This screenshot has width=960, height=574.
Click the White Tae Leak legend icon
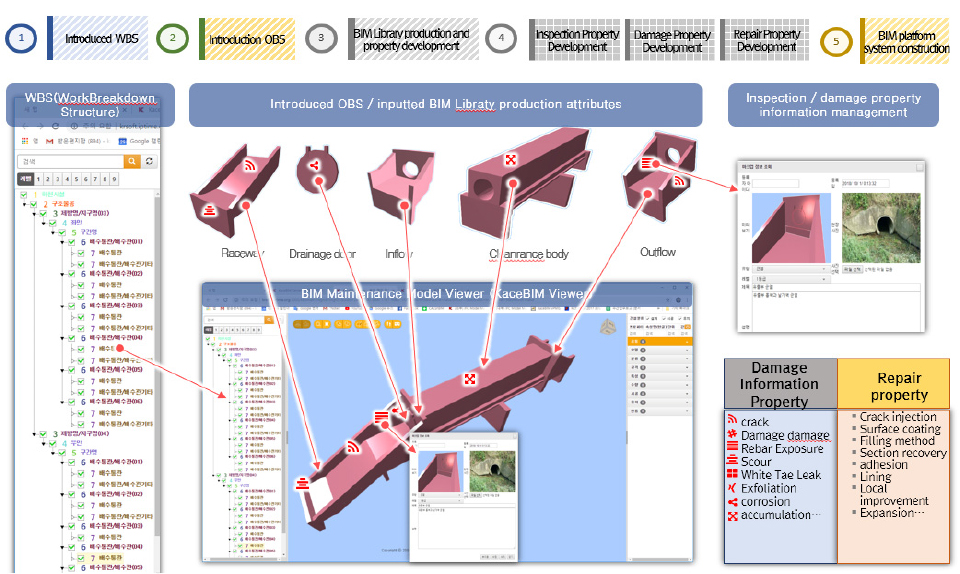pyautogui.click(x=732, y=474)
